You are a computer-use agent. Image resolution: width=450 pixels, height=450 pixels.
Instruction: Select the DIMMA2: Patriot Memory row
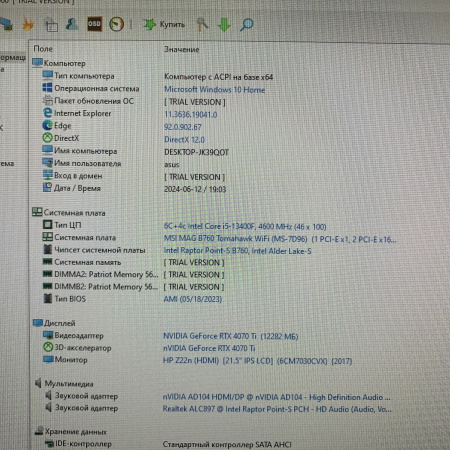click(133, 275)
